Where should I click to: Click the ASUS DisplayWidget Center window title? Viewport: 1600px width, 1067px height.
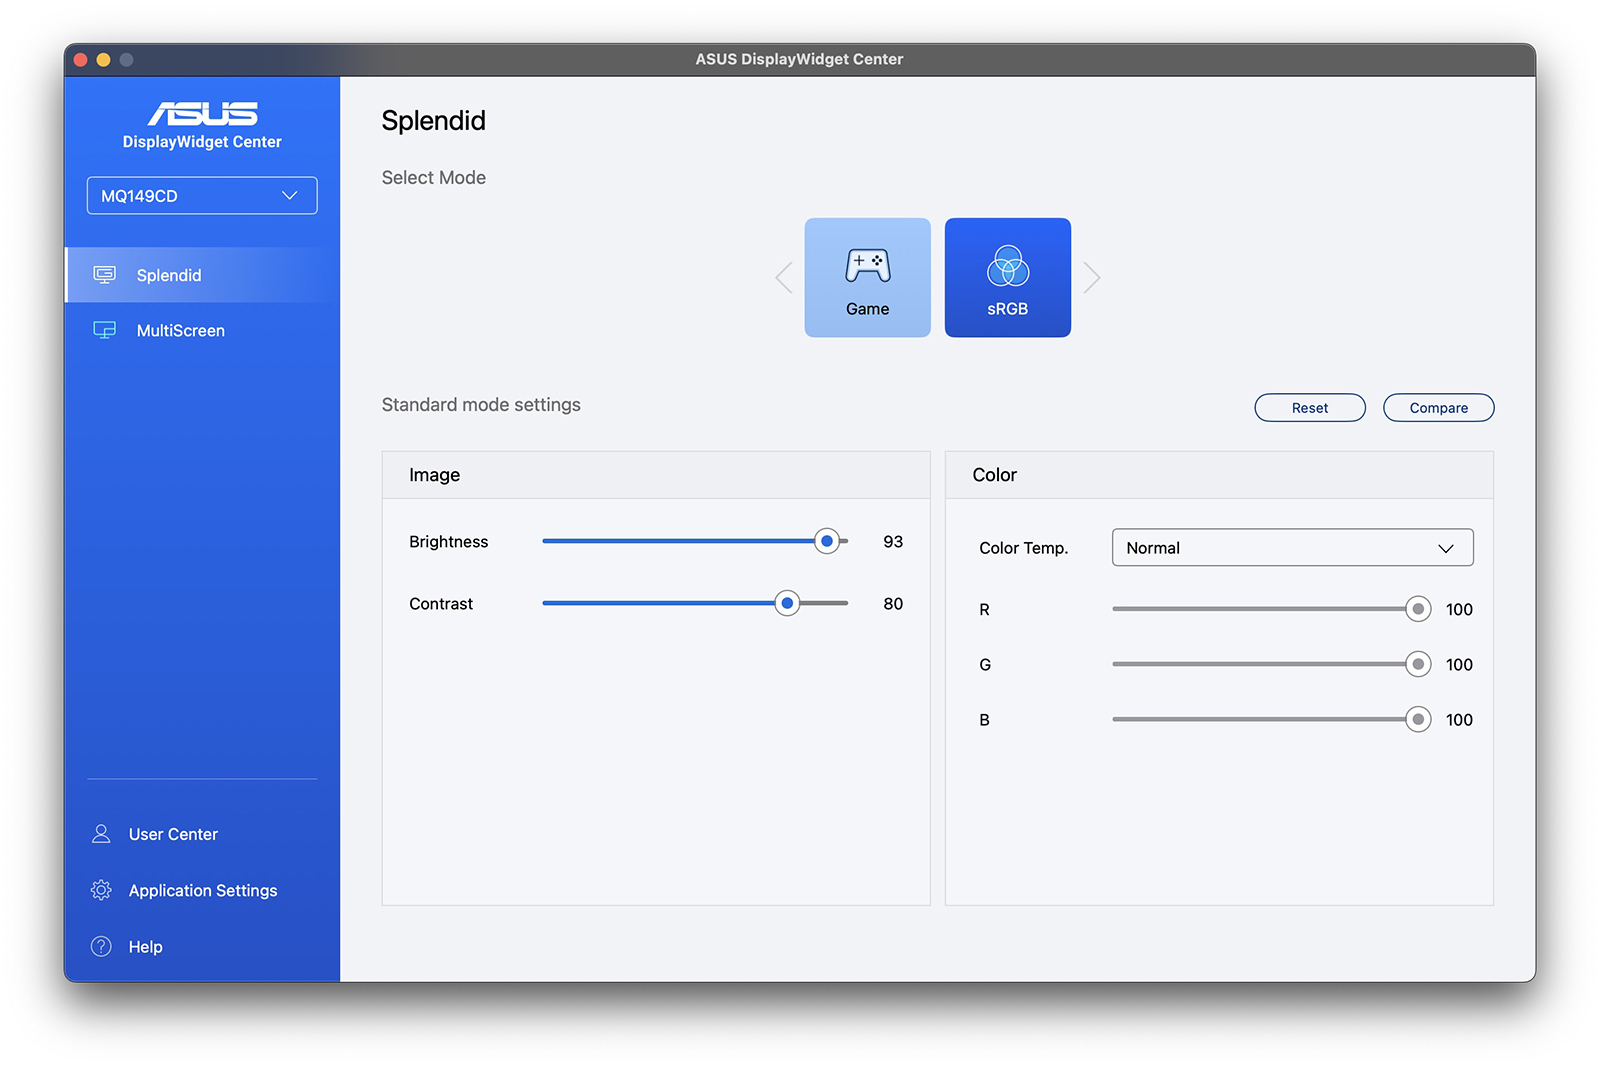coord(800,59)
